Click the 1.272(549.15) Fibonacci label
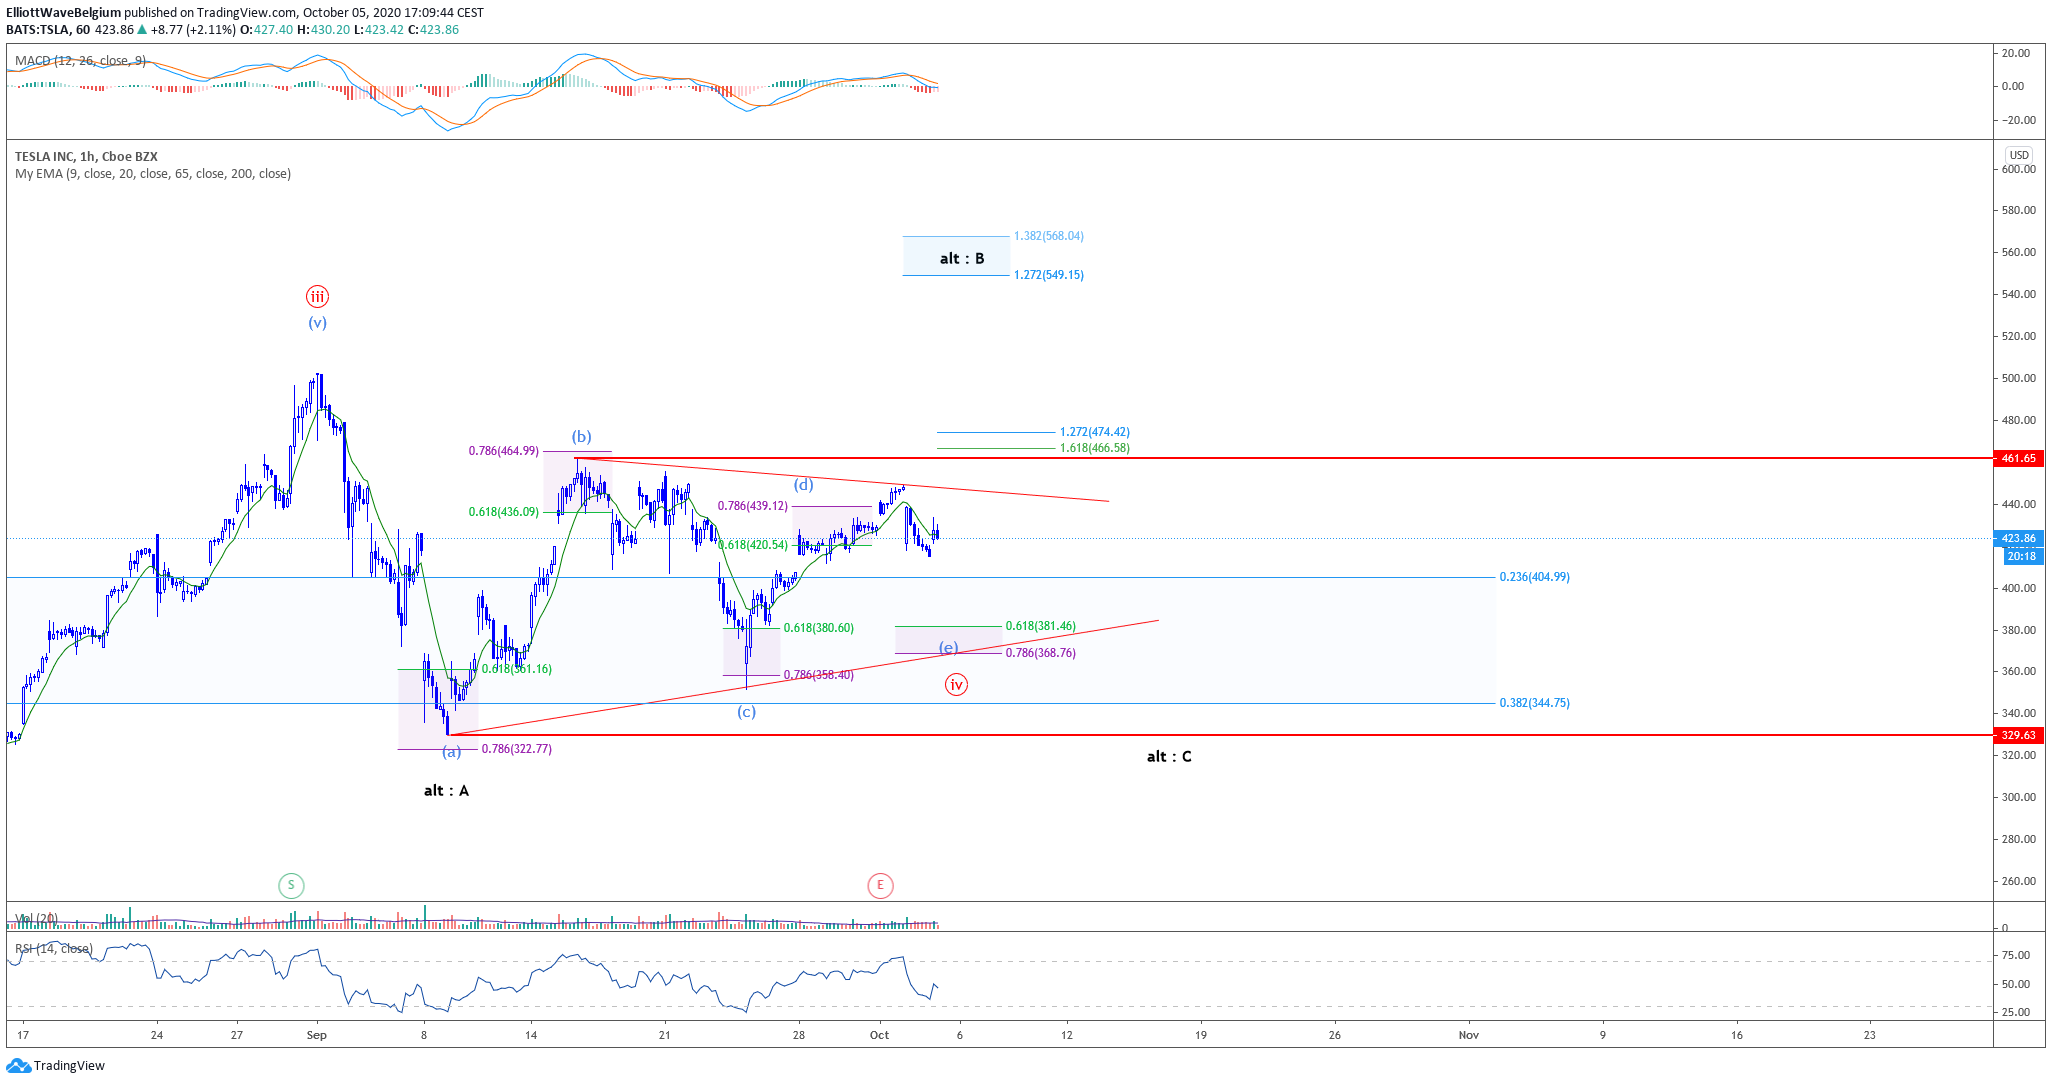This screenshot has height=1084, width=2052. point(1049,275)
